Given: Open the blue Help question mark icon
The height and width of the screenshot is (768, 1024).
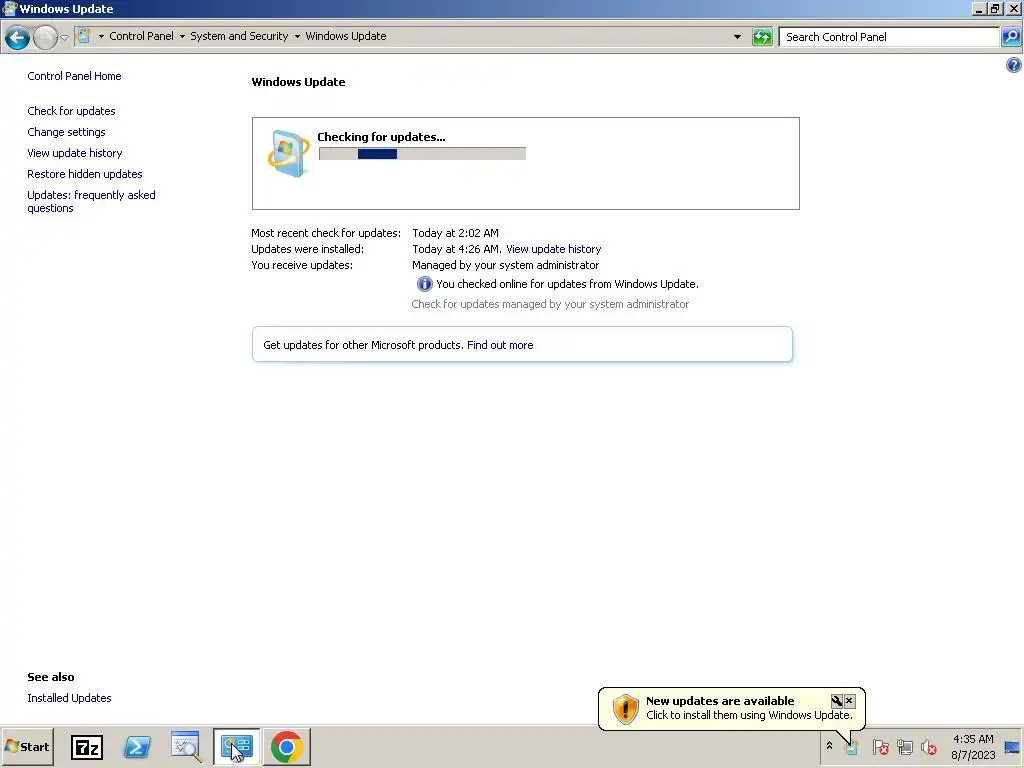Looking at the screenshot, I should (1014, 65).
